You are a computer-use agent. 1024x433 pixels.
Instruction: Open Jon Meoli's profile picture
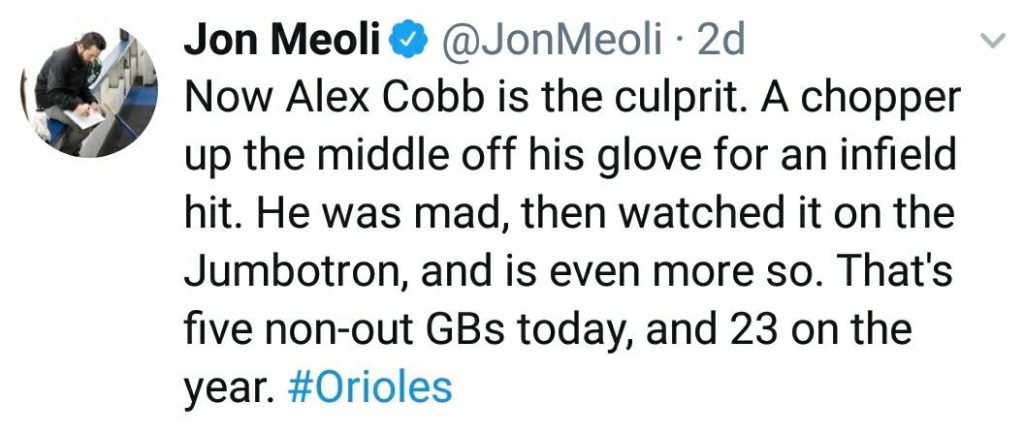pyautogui.click(x=89, y=91)
